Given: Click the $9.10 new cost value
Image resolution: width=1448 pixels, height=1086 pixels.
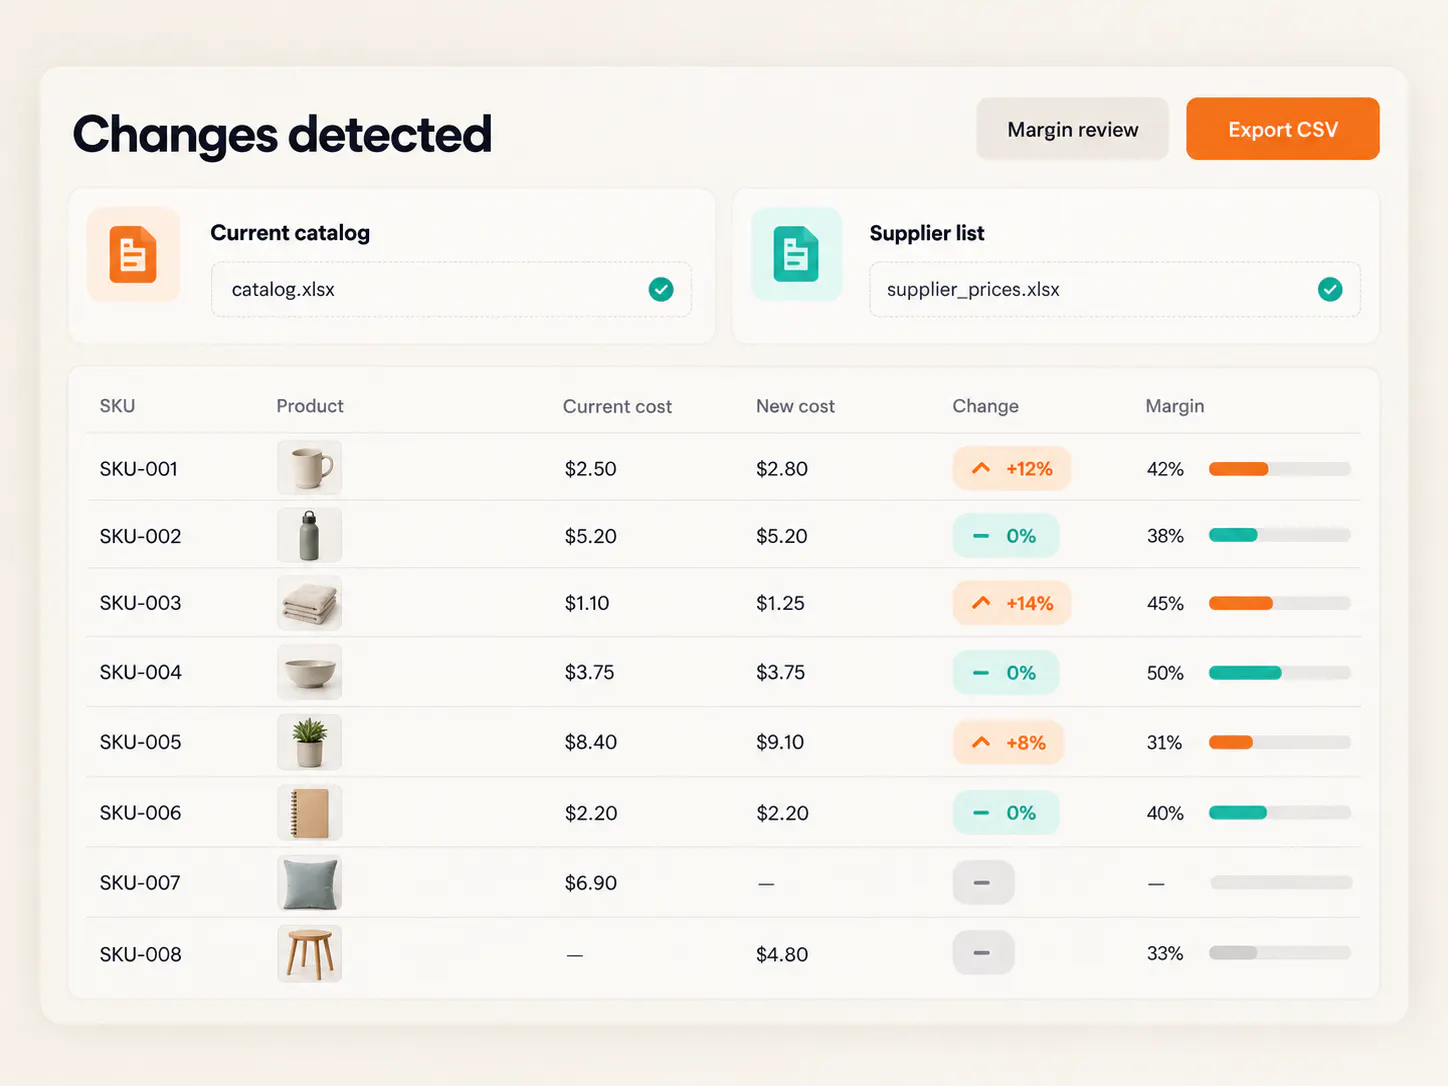Looking at the screenshot, I should coord(780,742).
